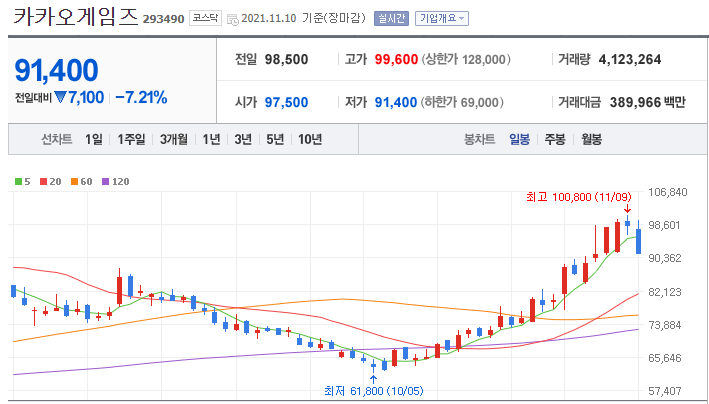
Task: Click the 코스닥 market badge
Action: tap(205, 18)
